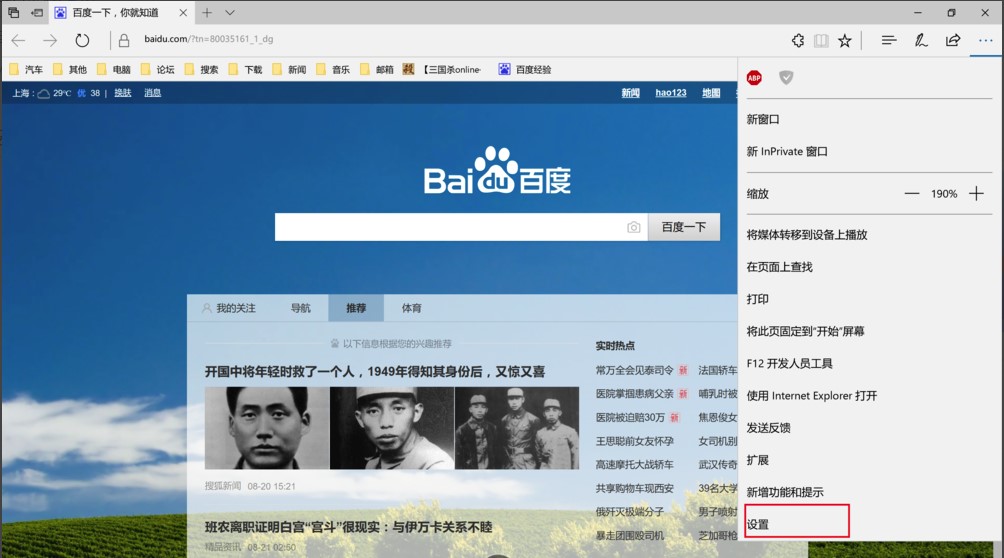Click the camera image search icon
Viewport: 1004px width, 558px height.
(x=633, y=227)
